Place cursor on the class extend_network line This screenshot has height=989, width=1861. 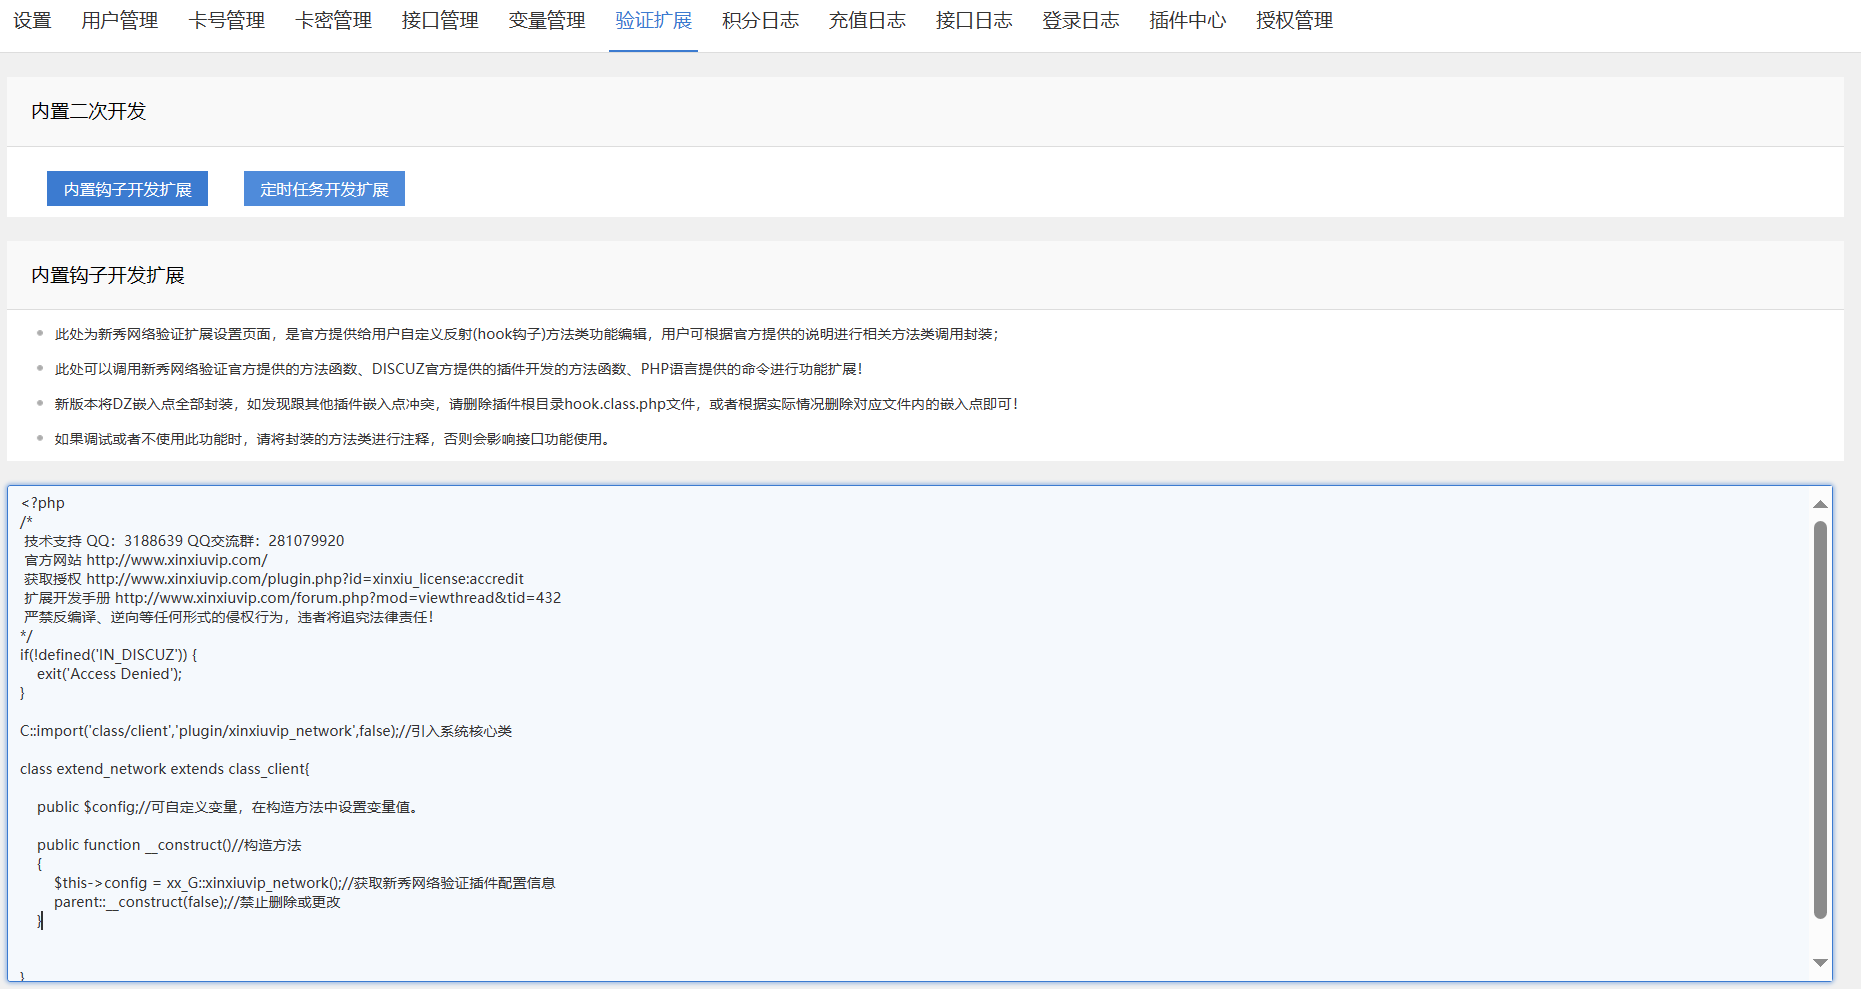click(x=165, y=769)
